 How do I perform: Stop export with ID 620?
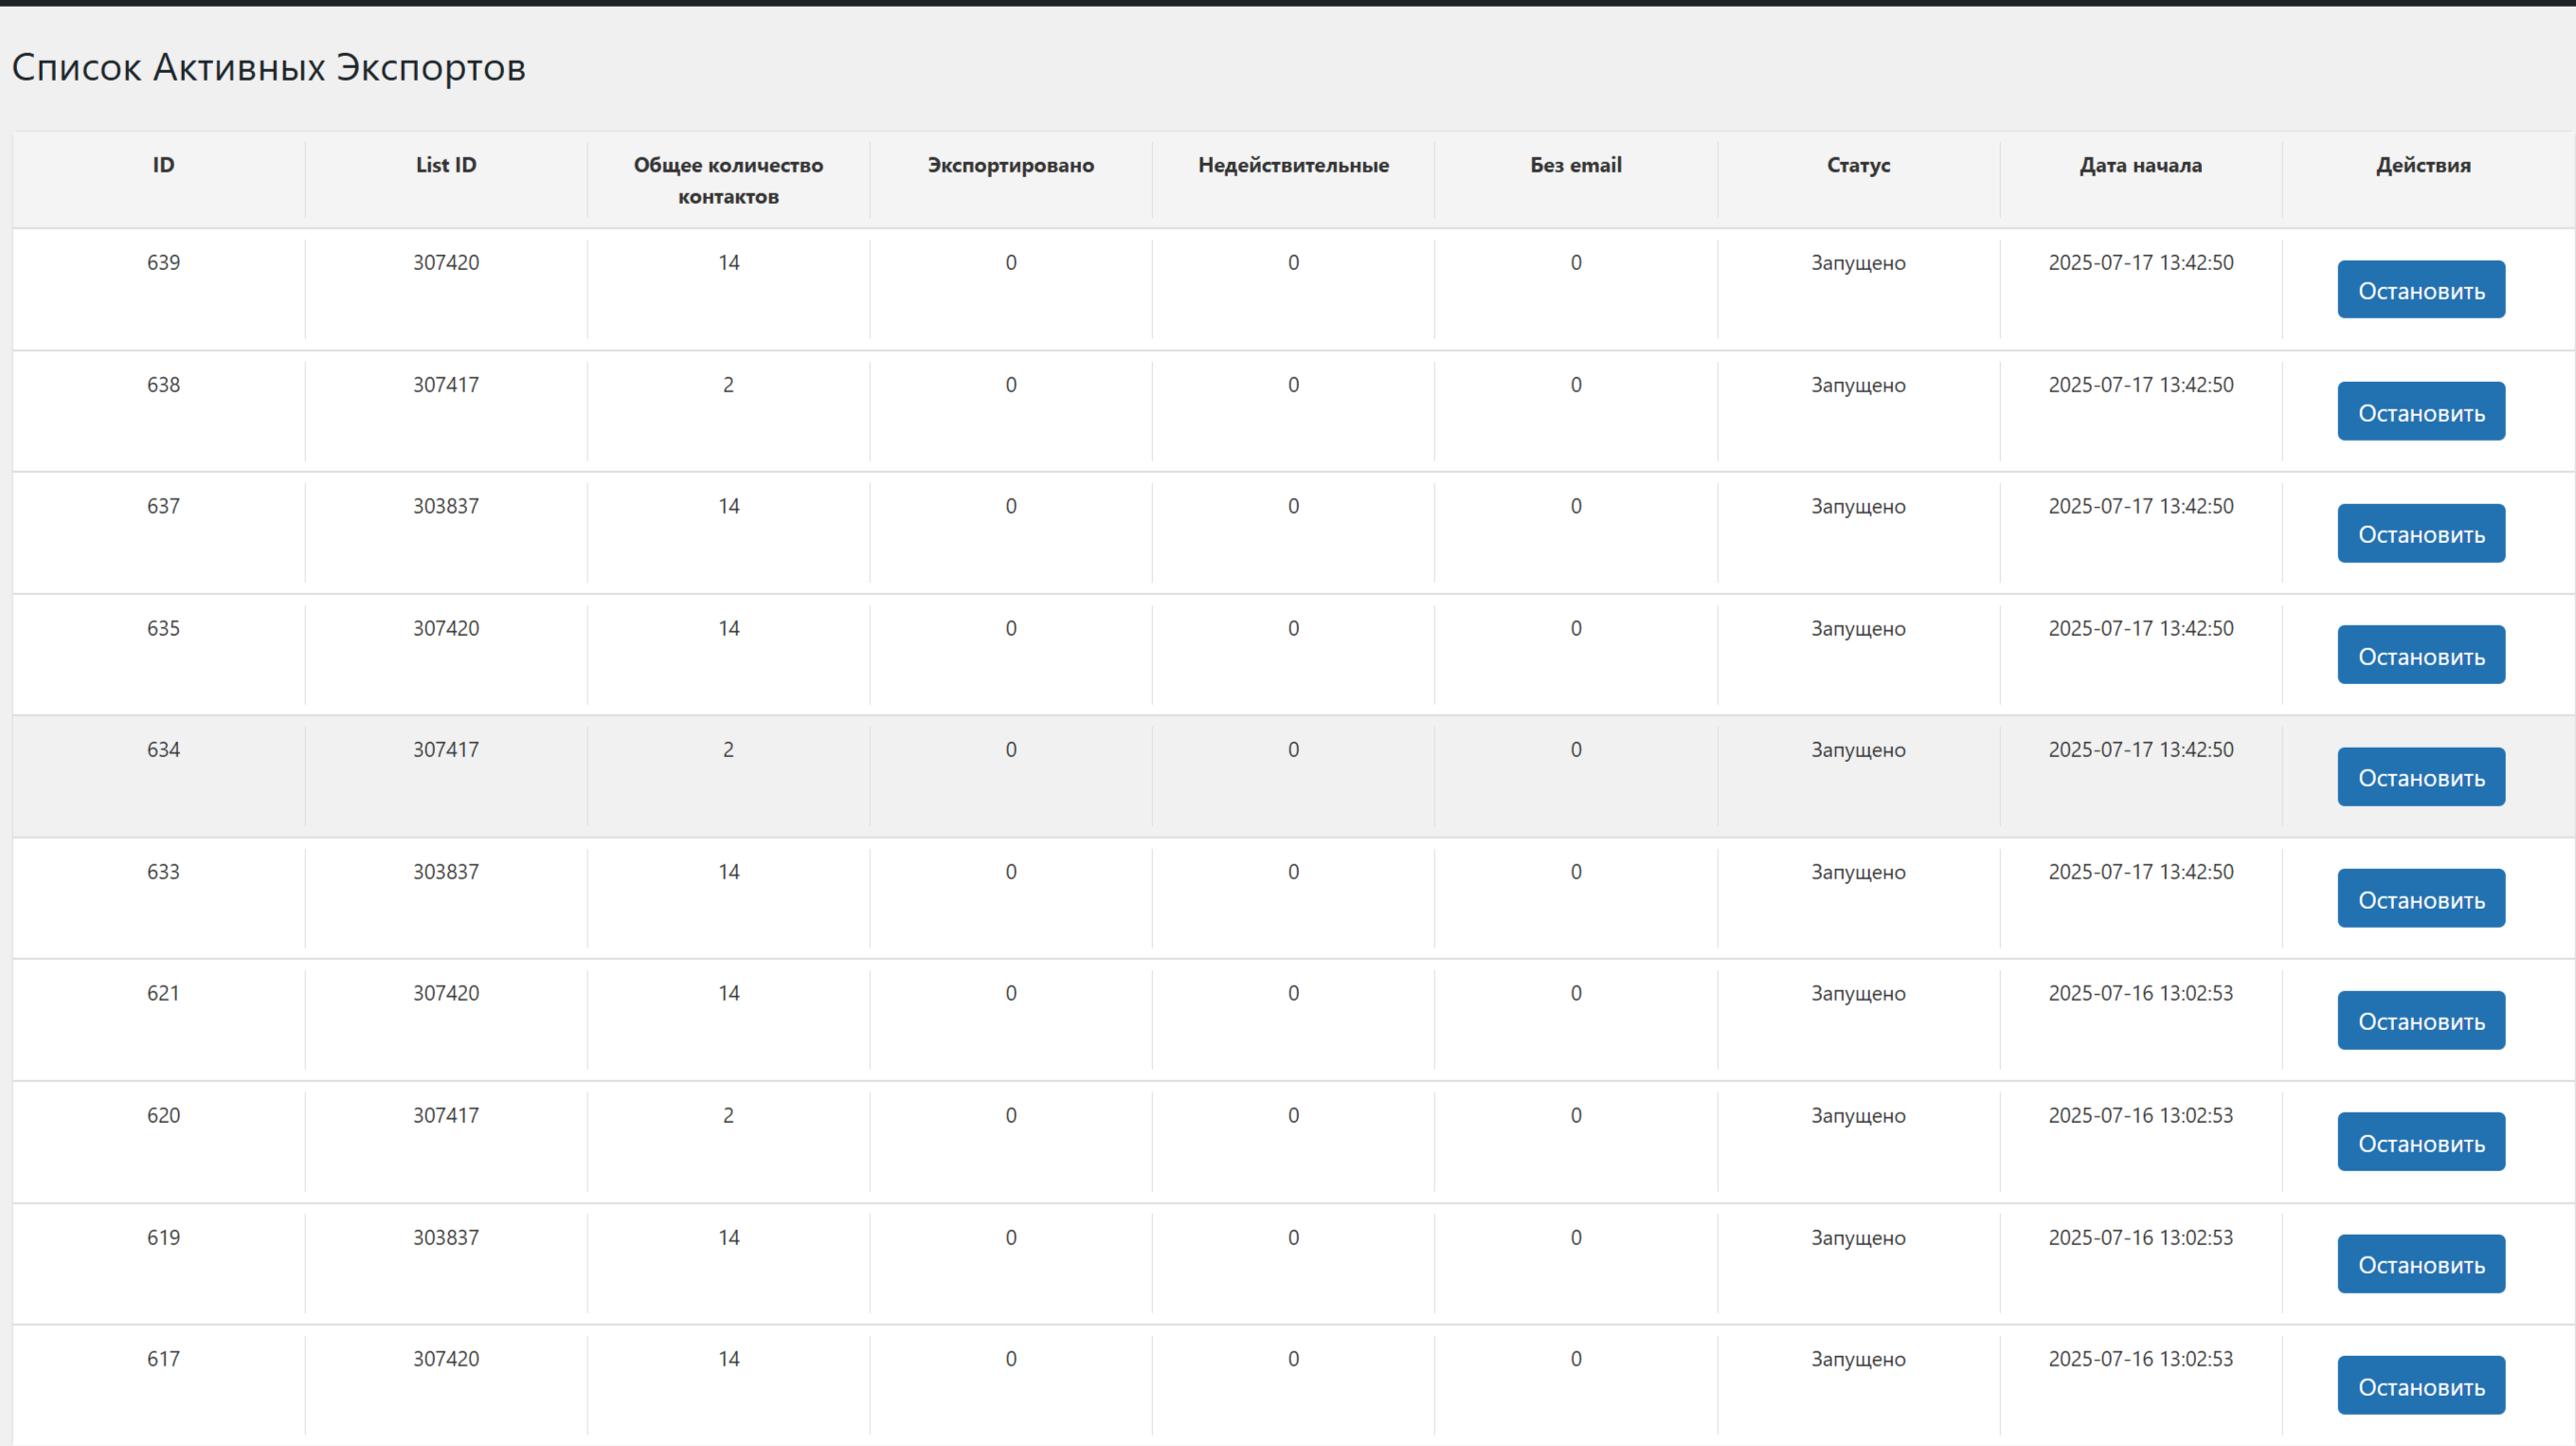pyautogui.click(x=2420, y=1143)
